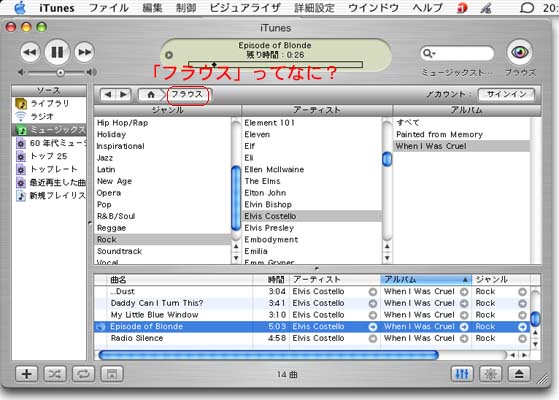Toggle repeat playback

point(83,374)
